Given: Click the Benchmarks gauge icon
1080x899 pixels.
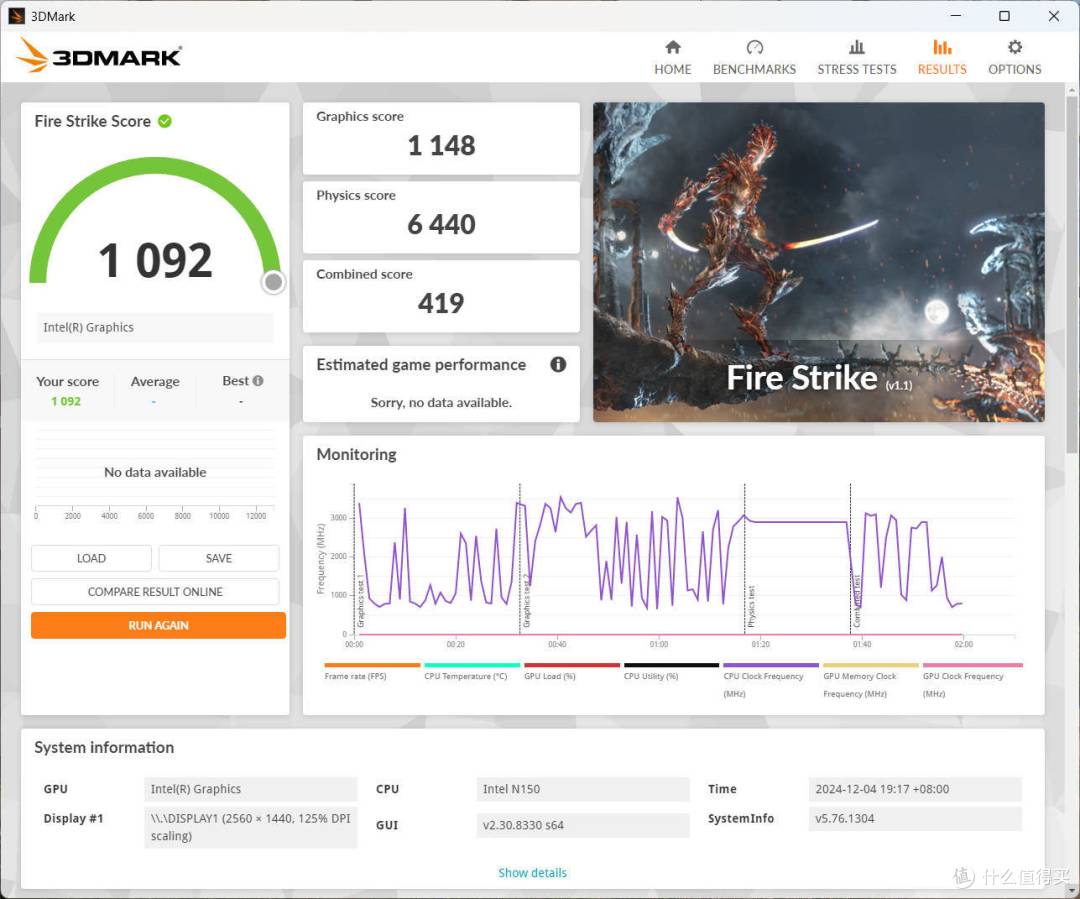Looking at the screenshot, I should [754, 47].
